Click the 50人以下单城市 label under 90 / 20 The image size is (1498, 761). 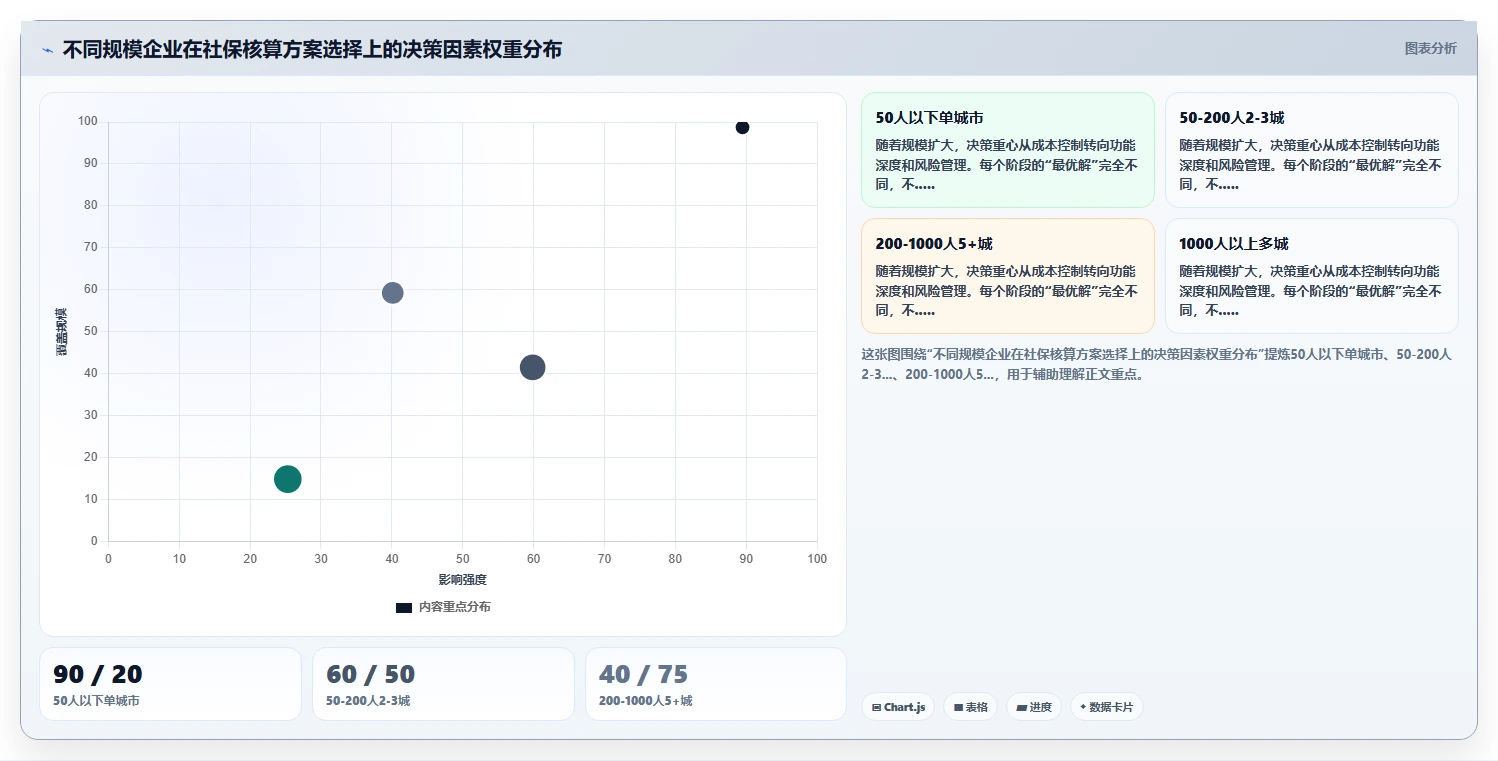point(96,701)
